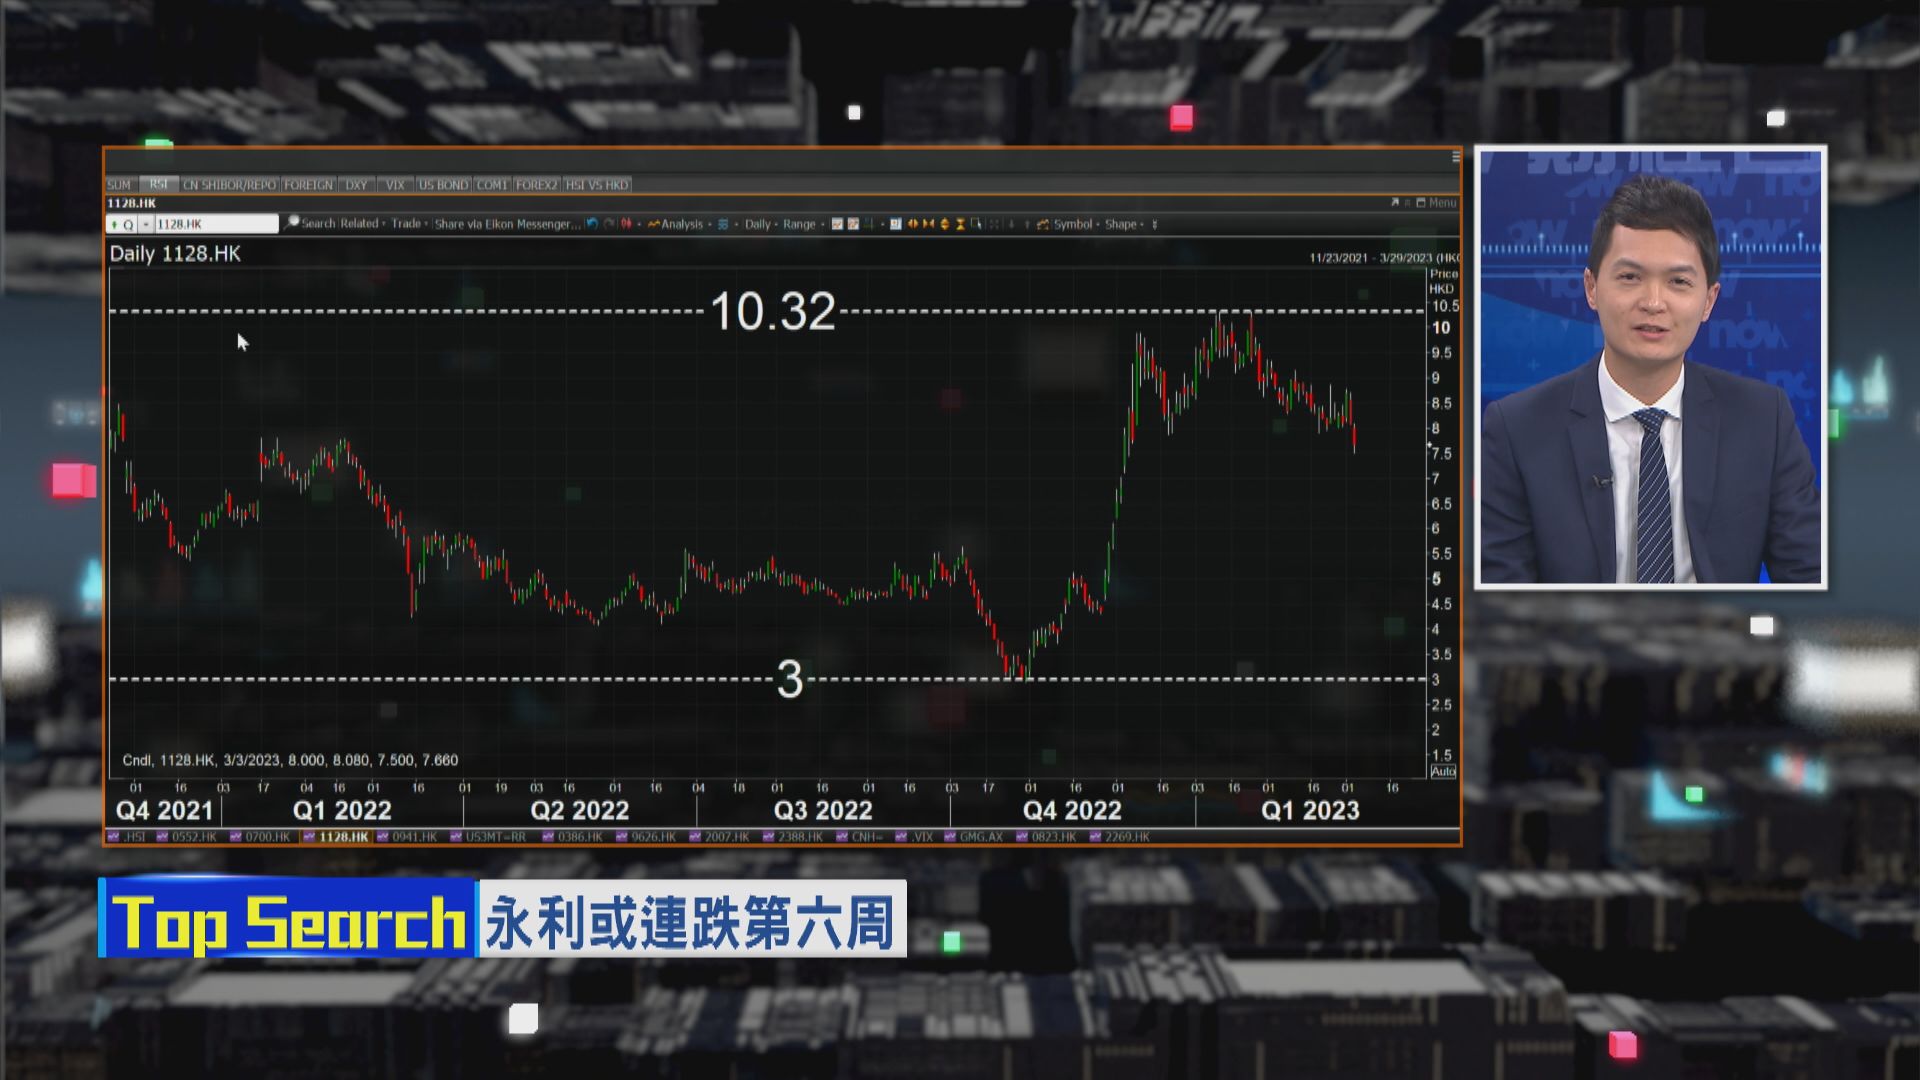Image resolution: width=1920 pixels, height=1080 pixels.
Task: Open the Range dropdown
Action: tap(800, 224)
